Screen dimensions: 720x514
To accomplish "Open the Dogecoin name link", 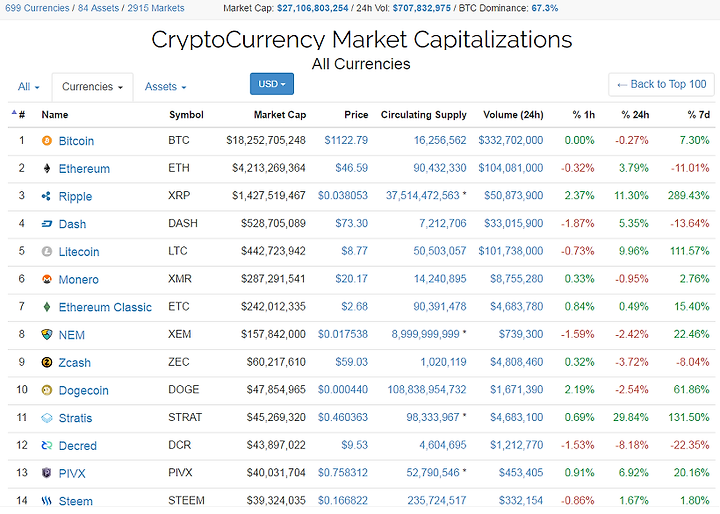I will (x=84, y=390).
